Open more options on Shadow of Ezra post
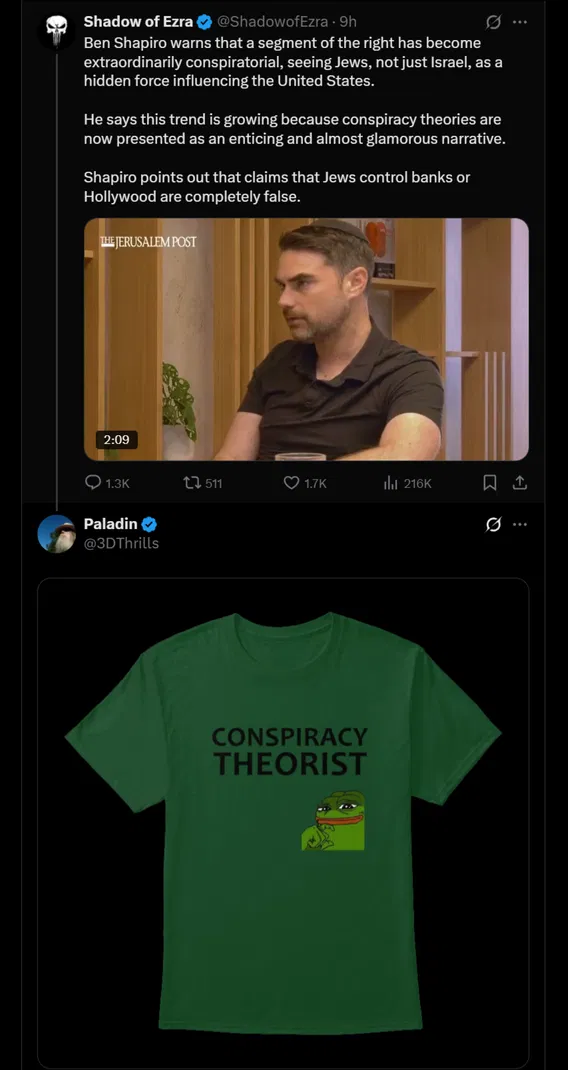Viewport: 568px width, 1070px height. [520, 23]
